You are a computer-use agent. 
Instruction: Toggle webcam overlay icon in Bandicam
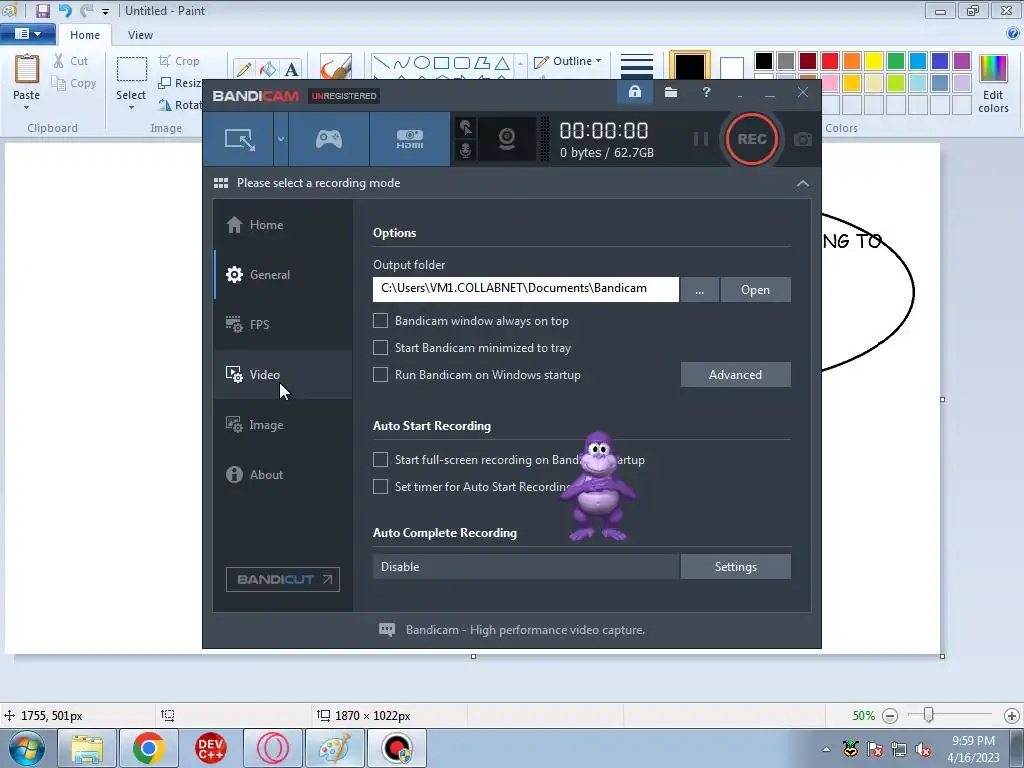click(x=507, y=139)
